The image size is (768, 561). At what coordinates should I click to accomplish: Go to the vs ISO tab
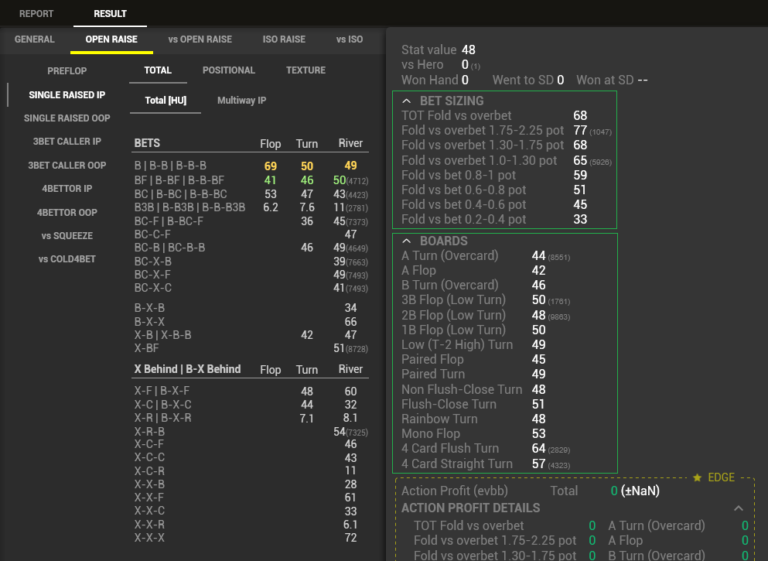[x=350, y=40]
